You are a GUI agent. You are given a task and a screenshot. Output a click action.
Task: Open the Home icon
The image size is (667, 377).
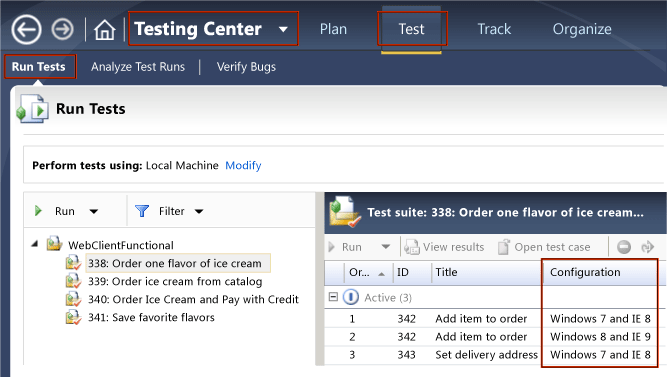click(x=105, y=30)
